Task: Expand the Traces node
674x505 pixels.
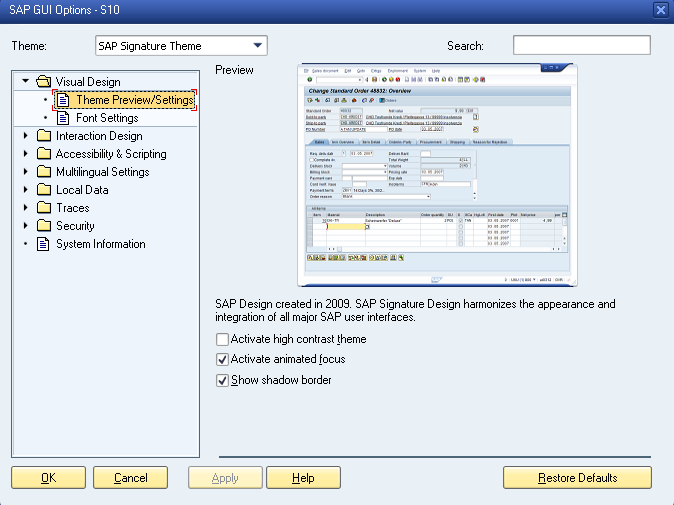Action: point(25,208)
